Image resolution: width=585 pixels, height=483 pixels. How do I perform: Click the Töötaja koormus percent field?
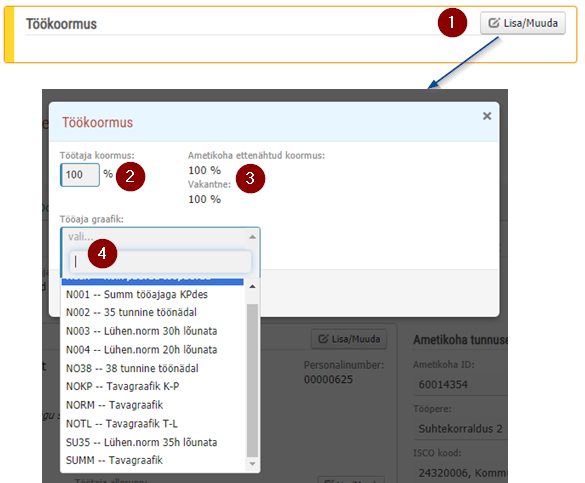[x=80, y=175]
